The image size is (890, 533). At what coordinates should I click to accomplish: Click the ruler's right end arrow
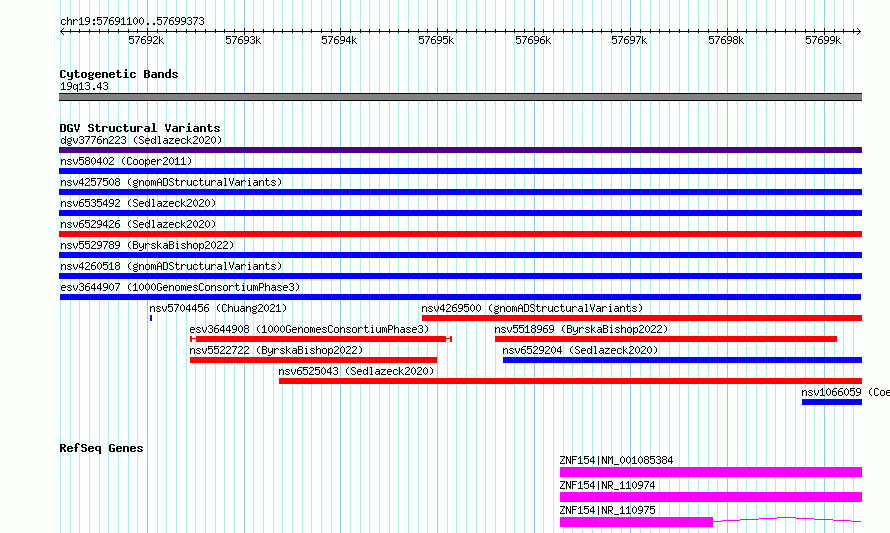point(858,31)
